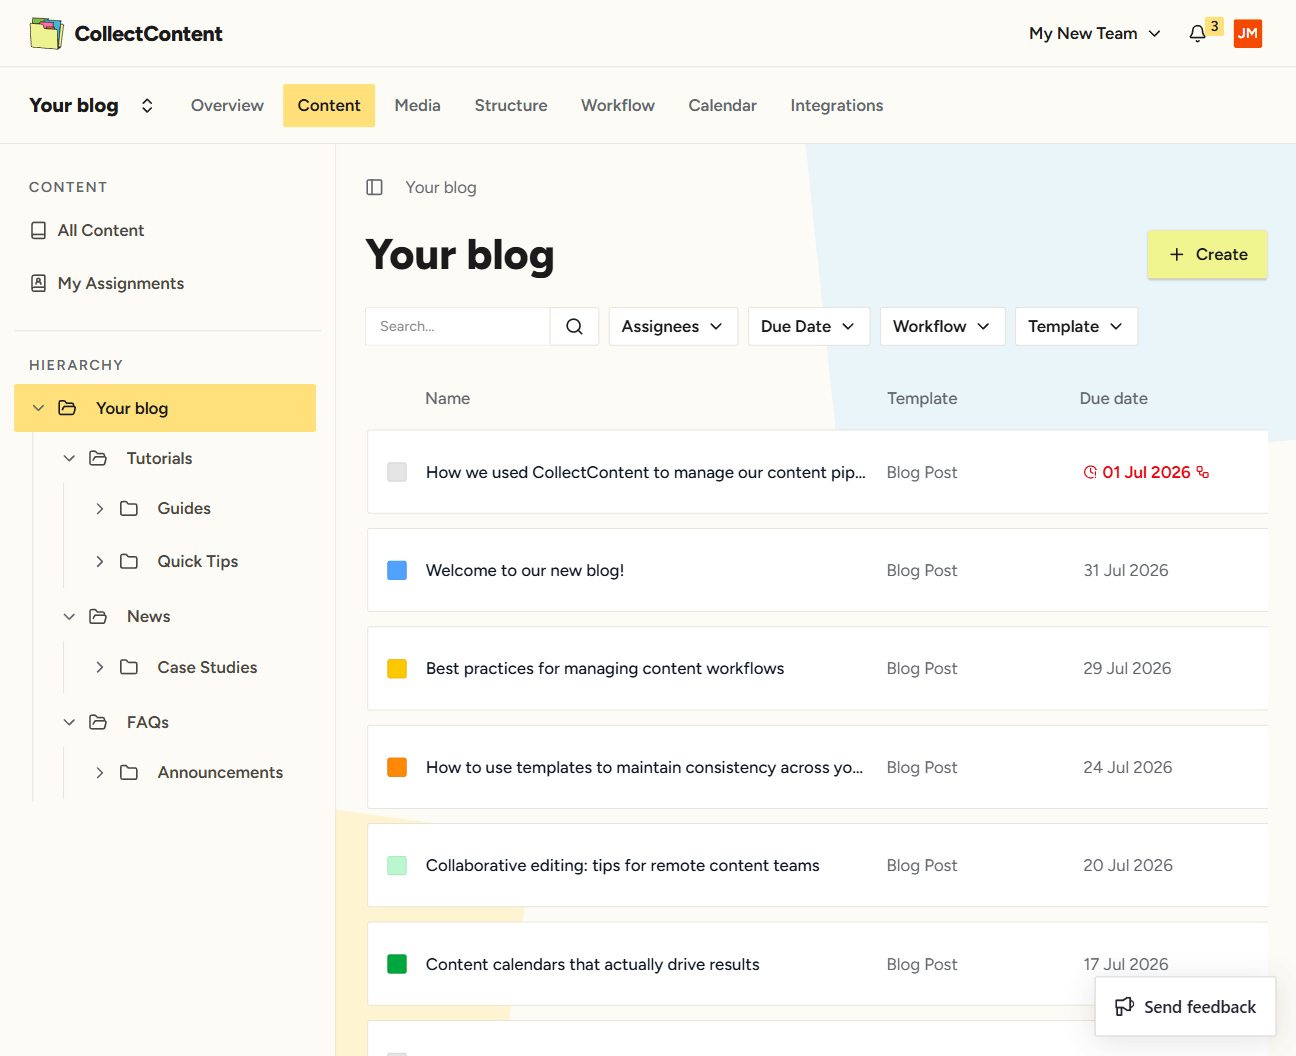Expand the Guides folder chevron
The width and height of the screenshot is (1296, 1056).
100,508
